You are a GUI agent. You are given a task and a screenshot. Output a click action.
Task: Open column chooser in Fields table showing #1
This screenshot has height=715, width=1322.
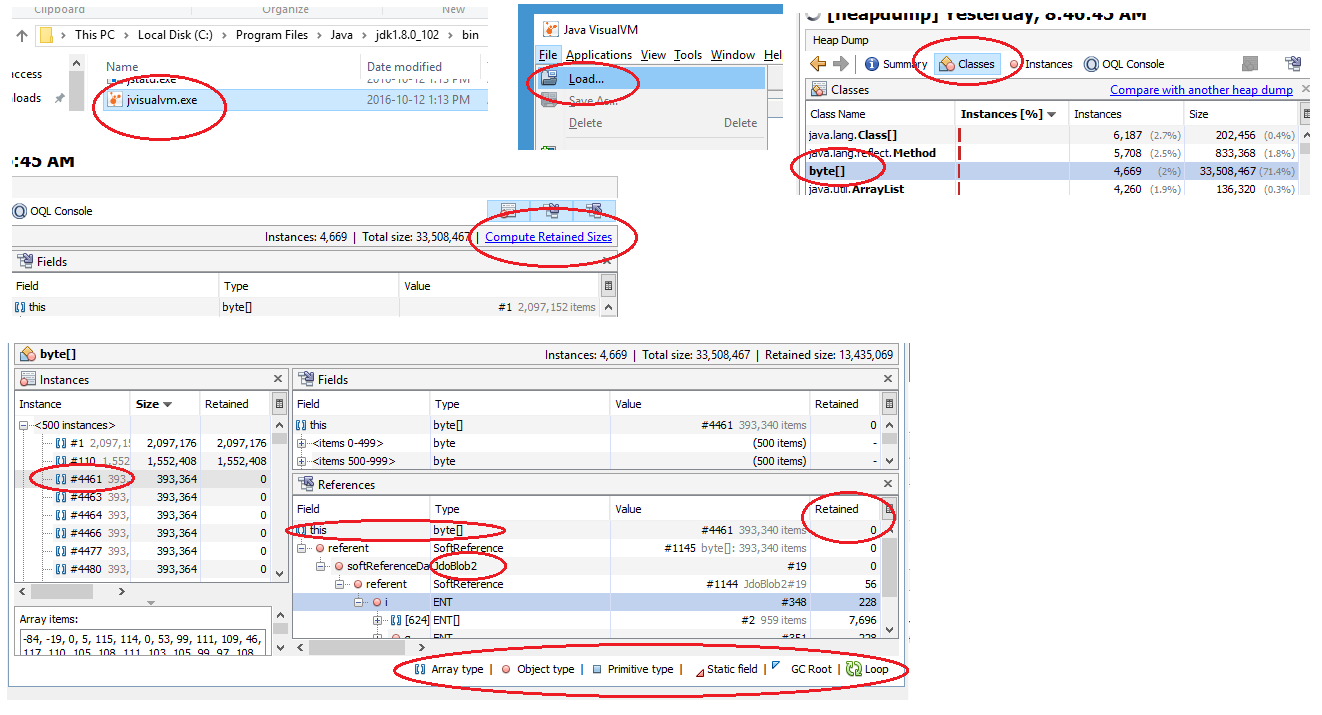608,286
